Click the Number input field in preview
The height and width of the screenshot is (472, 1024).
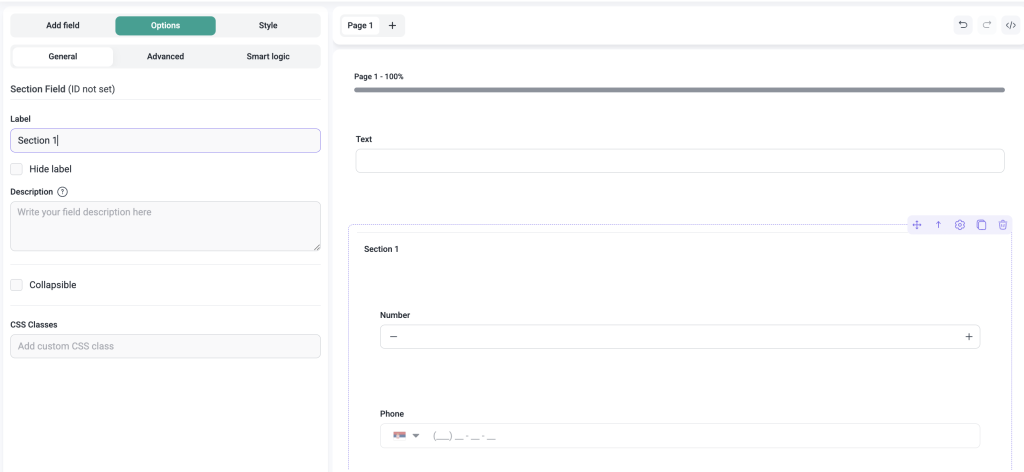click(680, 337)
